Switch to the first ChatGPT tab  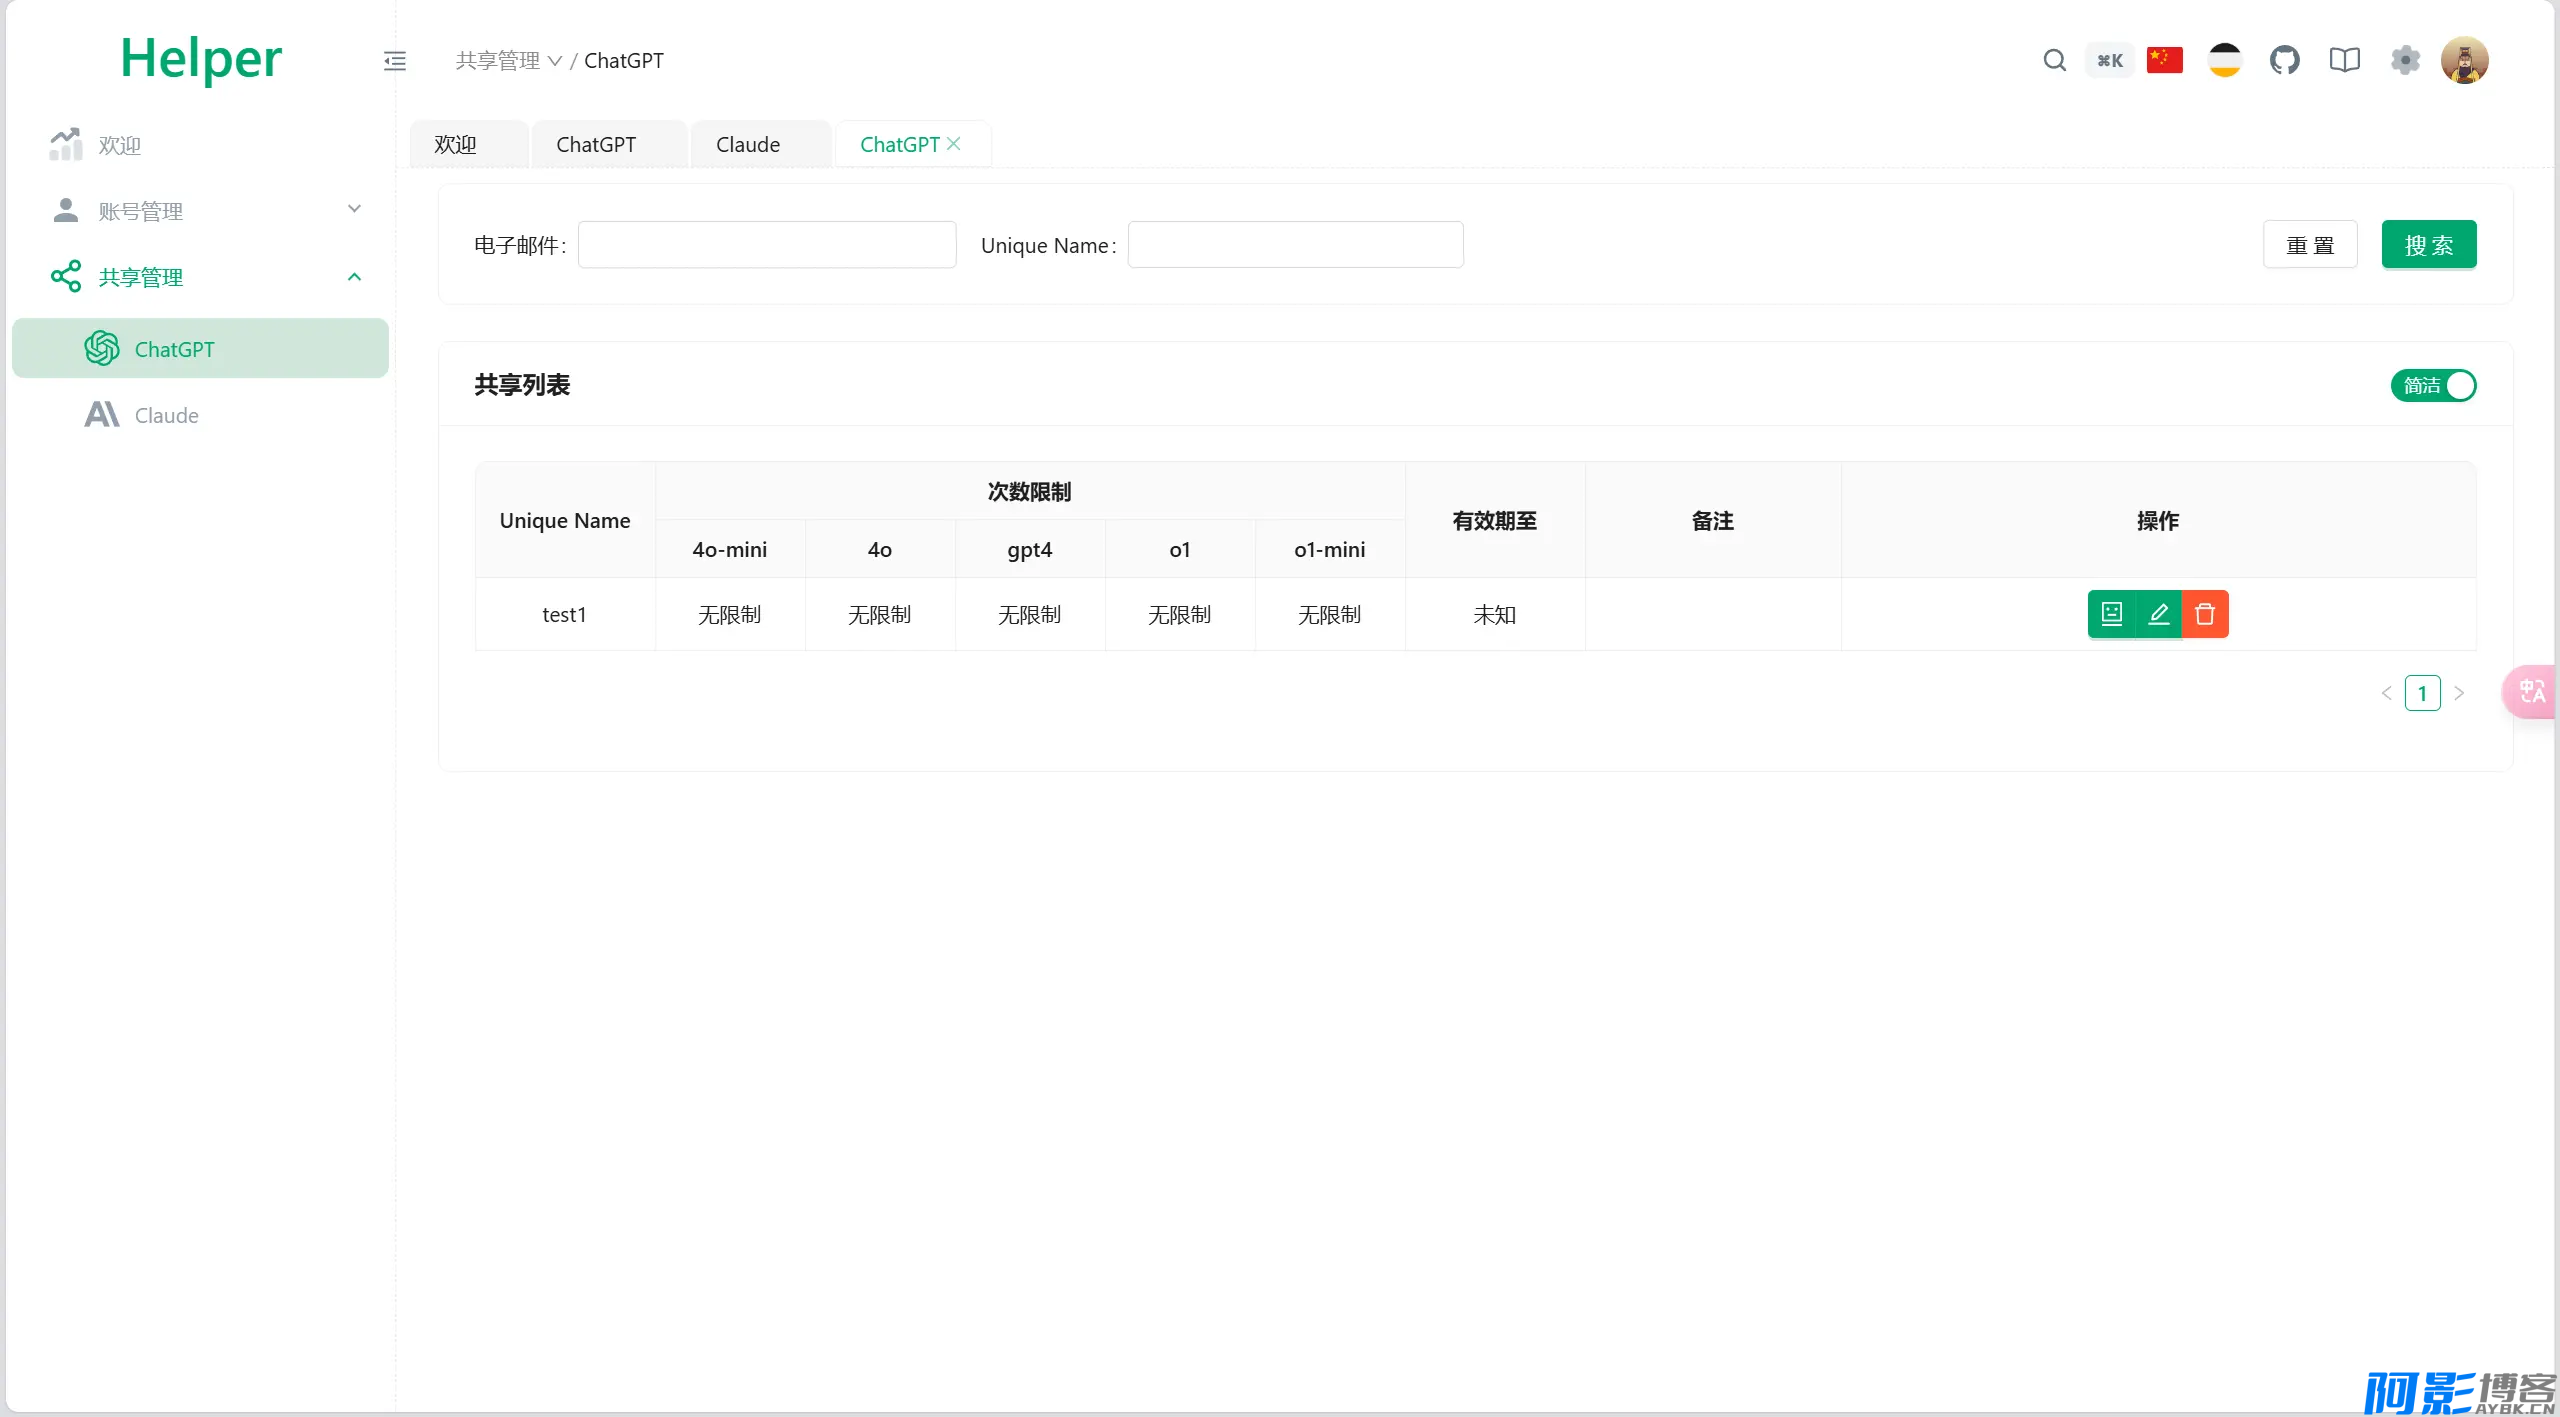[x=609, y=144]
